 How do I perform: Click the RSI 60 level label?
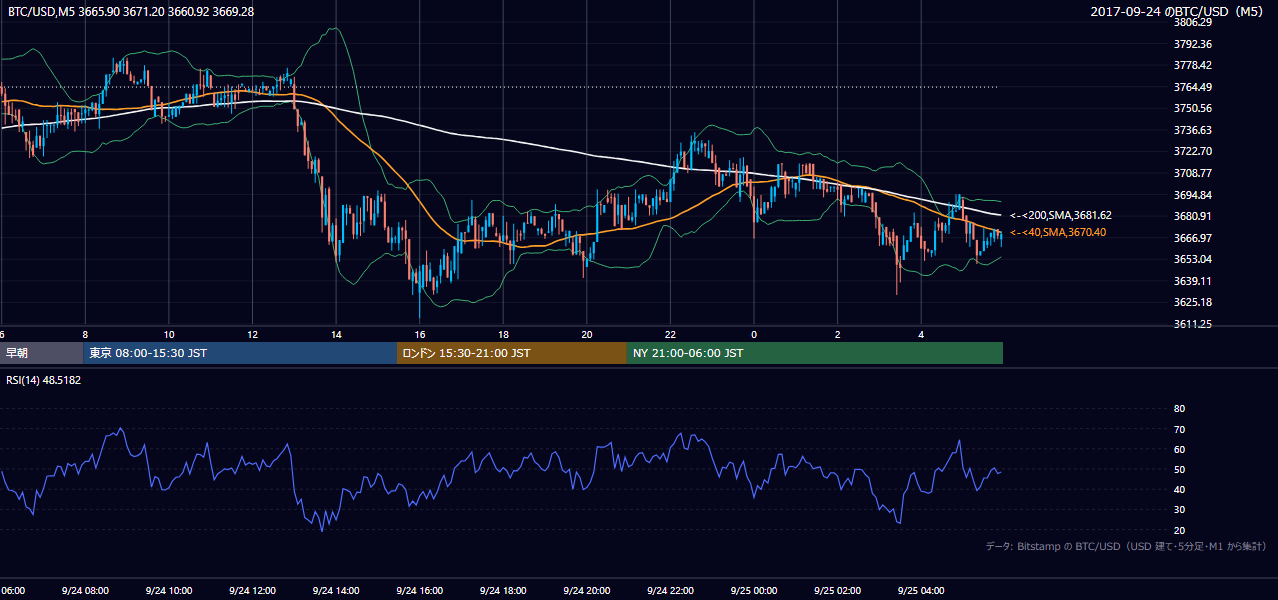[1179, 449]
